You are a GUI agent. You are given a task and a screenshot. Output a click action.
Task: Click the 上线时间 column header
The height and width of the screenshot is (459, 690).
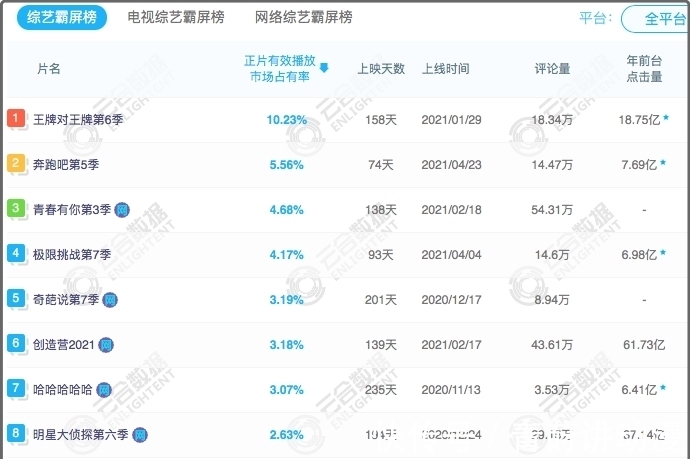pos(446,69)
